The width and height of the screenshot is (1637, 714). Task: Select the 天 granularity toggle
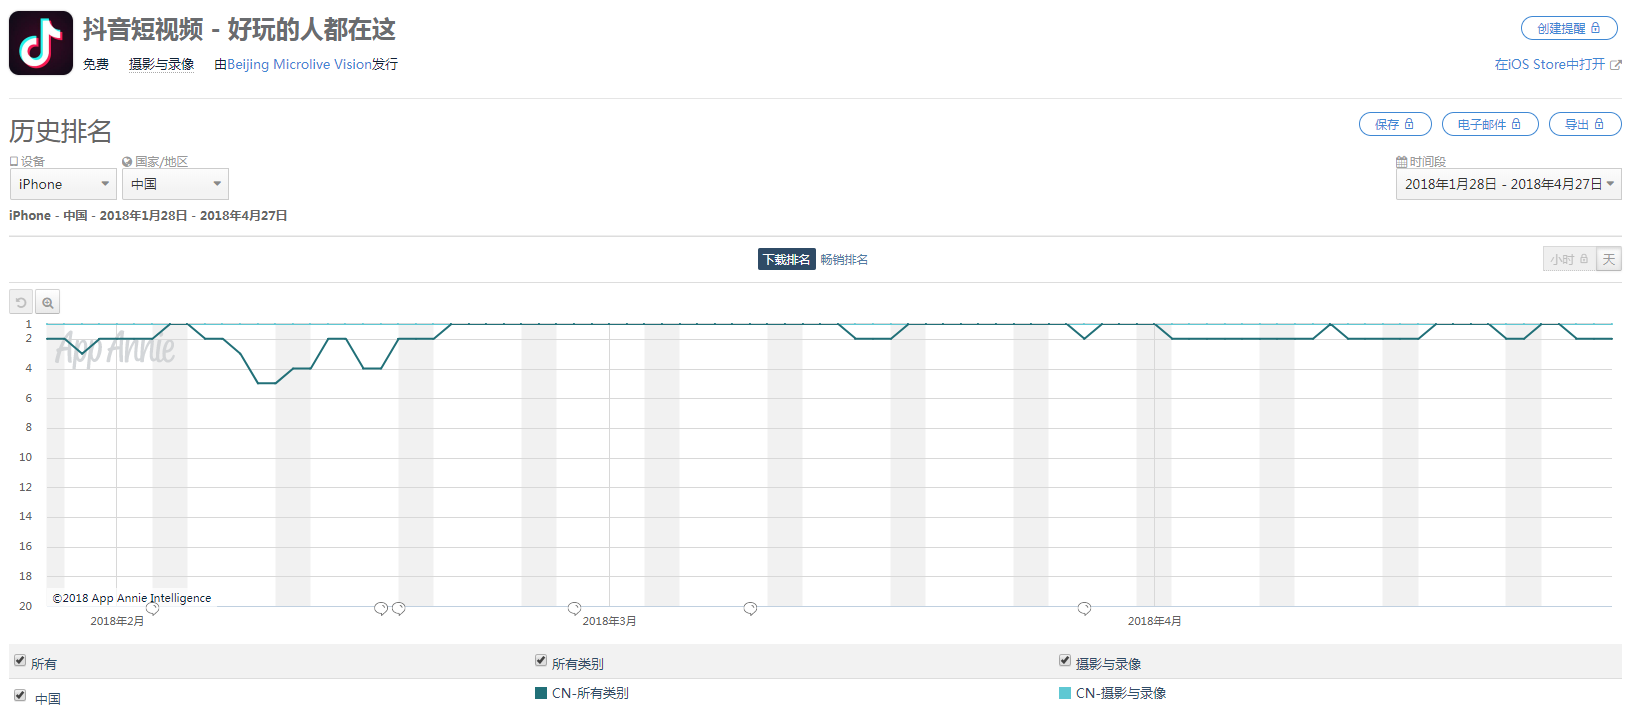(x=1609, y=259)
